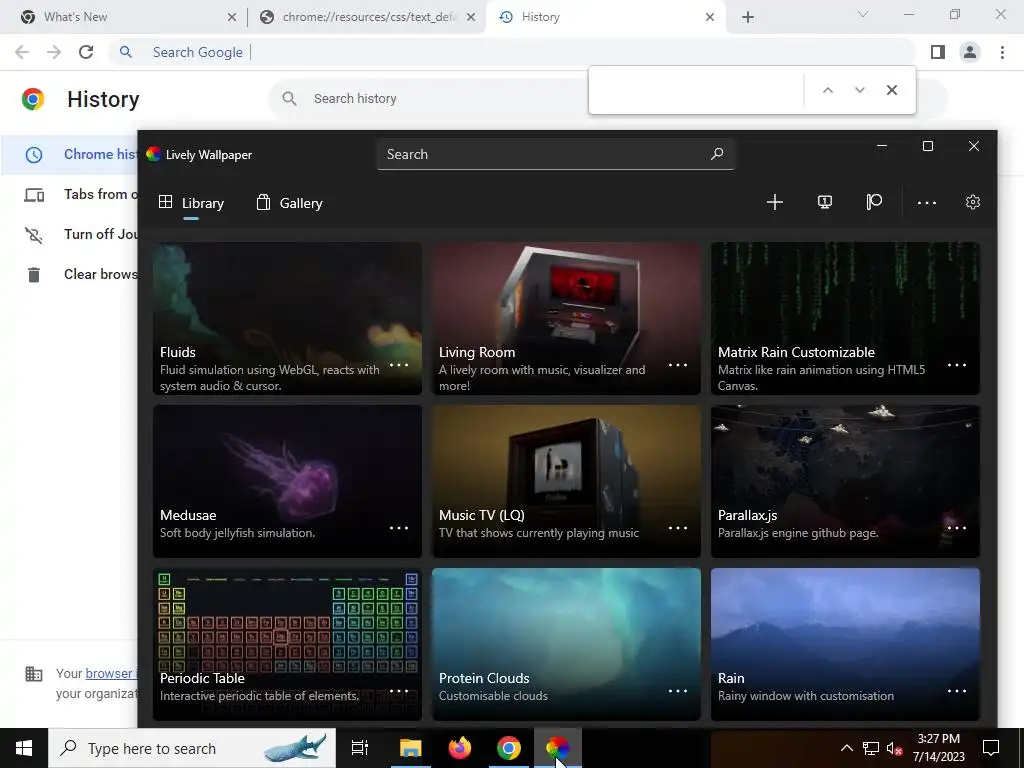Click the taskbar search box
Image resolution: width=1024 pixels, height=768 pixels.
point(192,748)
